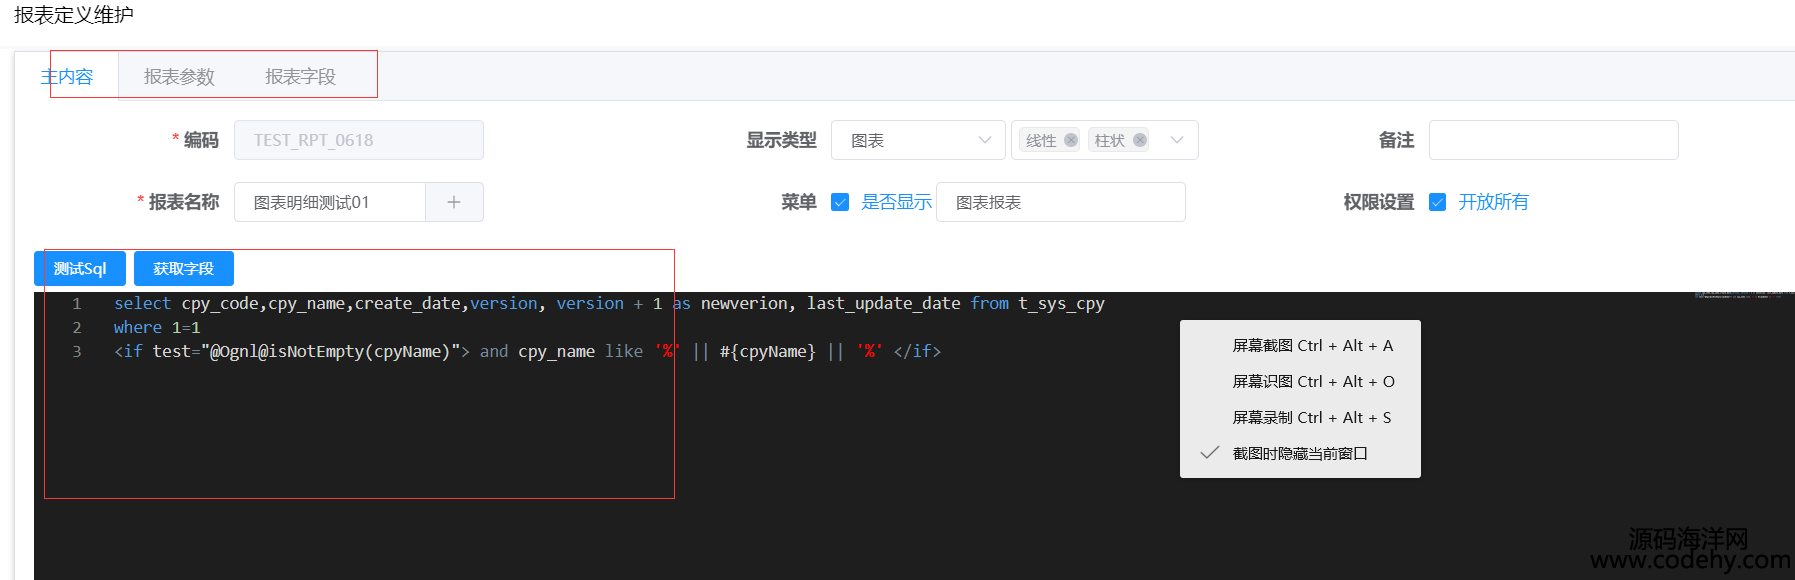Choose 屏幕录制 Ctrl+Alt+S menu entry
This screenshot has width=1795, height=580.
pos(1300,417)
